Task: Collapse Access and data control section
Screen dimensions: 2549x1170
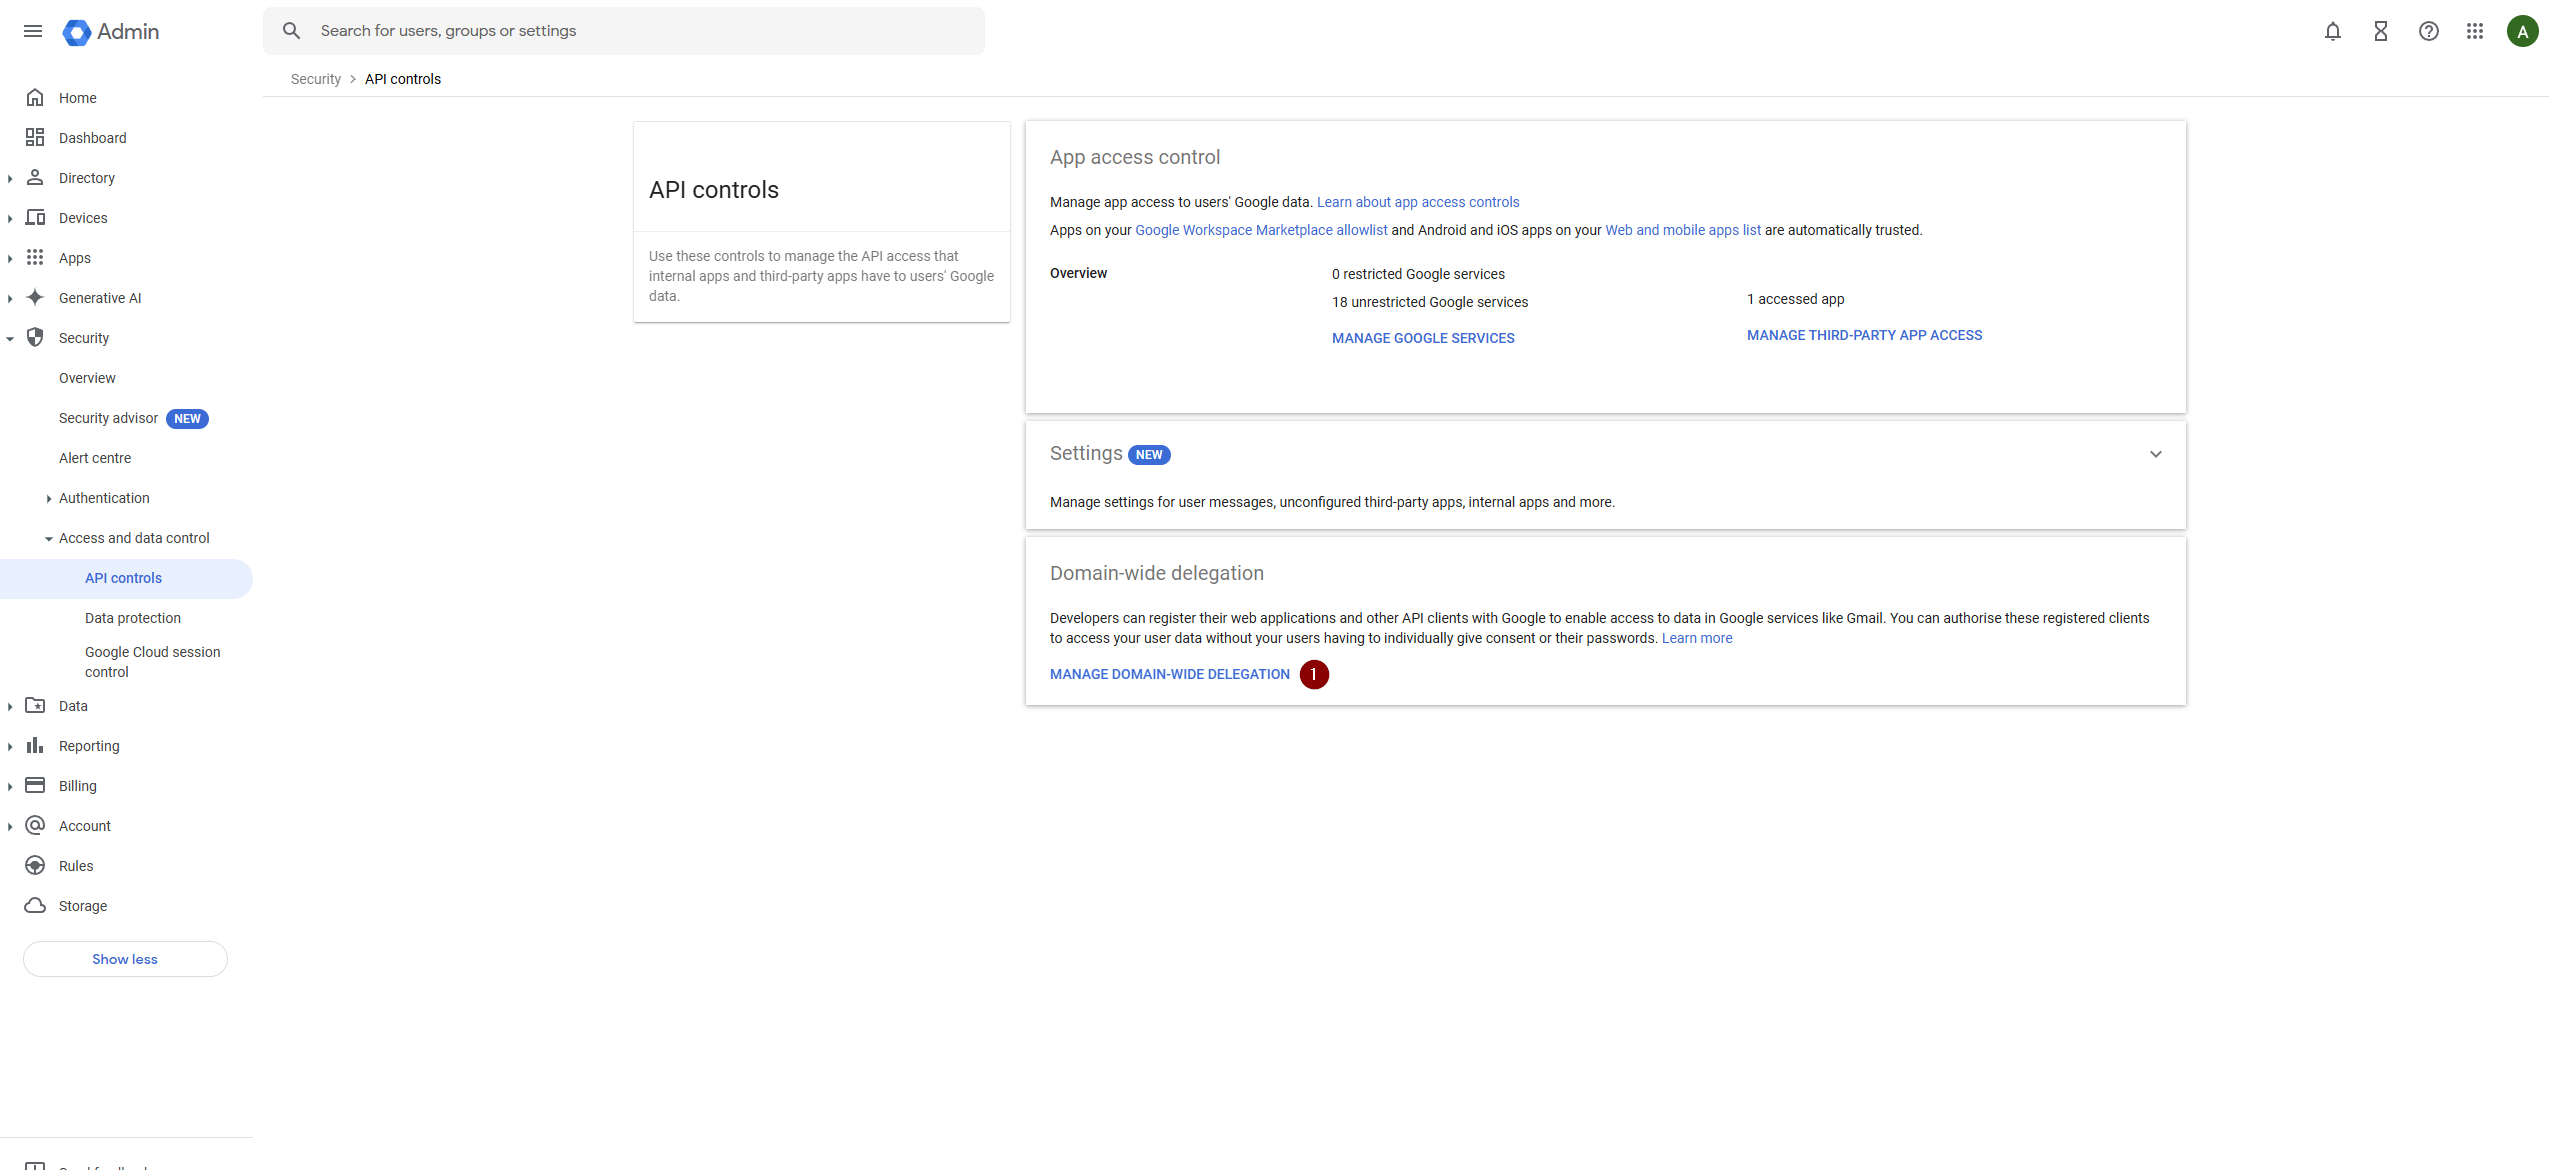Action: [48, 538]
